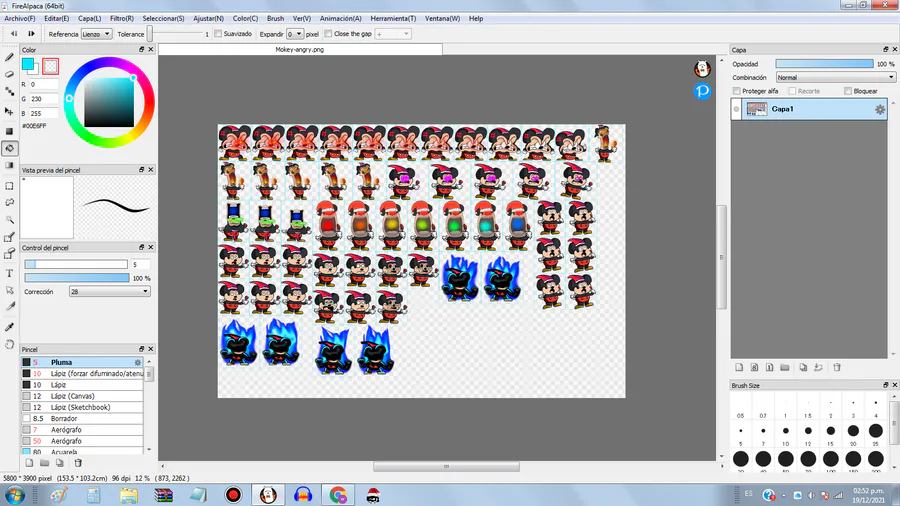900x506 pixels.
Task: Select the Gradient tool
Action: click(9, 165)
